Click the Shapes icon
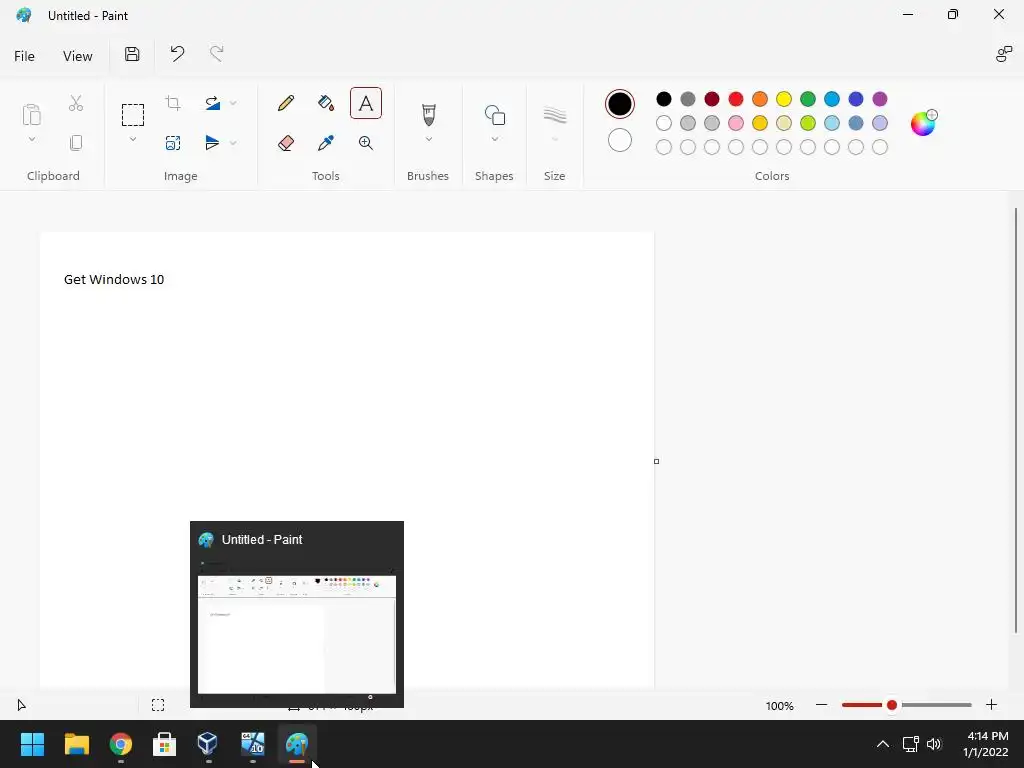The height and width of the screenshot is (768, 1024). [x=494, y=115]
